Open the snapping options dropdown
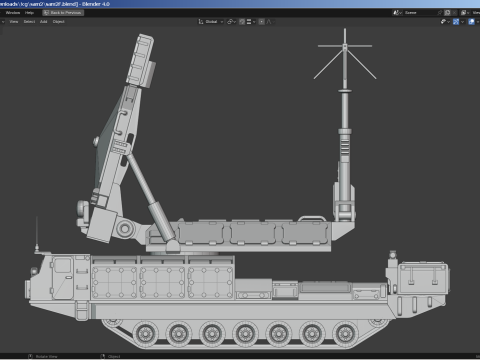Image resolution: width=480 pixels, height=360 pixels. [x=251, y=22]
